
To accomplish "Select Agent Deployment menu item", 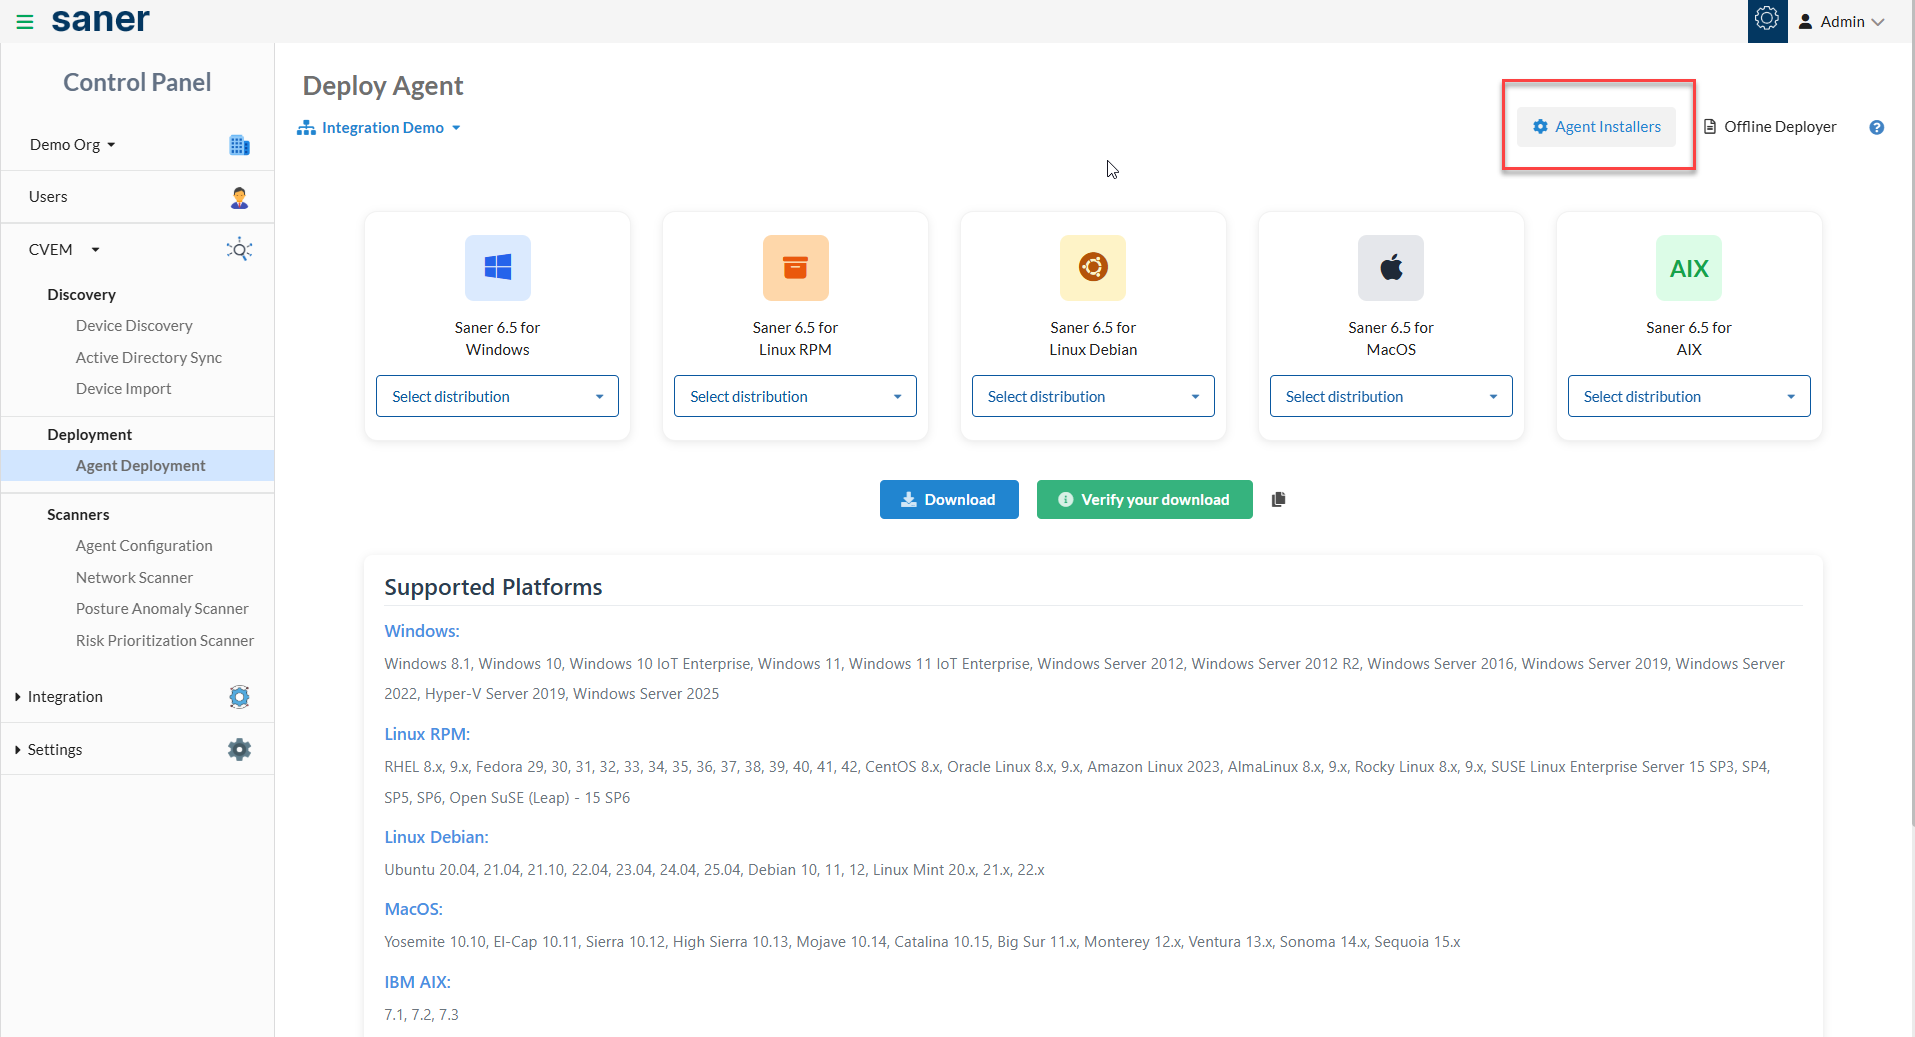I will (138, 466).
